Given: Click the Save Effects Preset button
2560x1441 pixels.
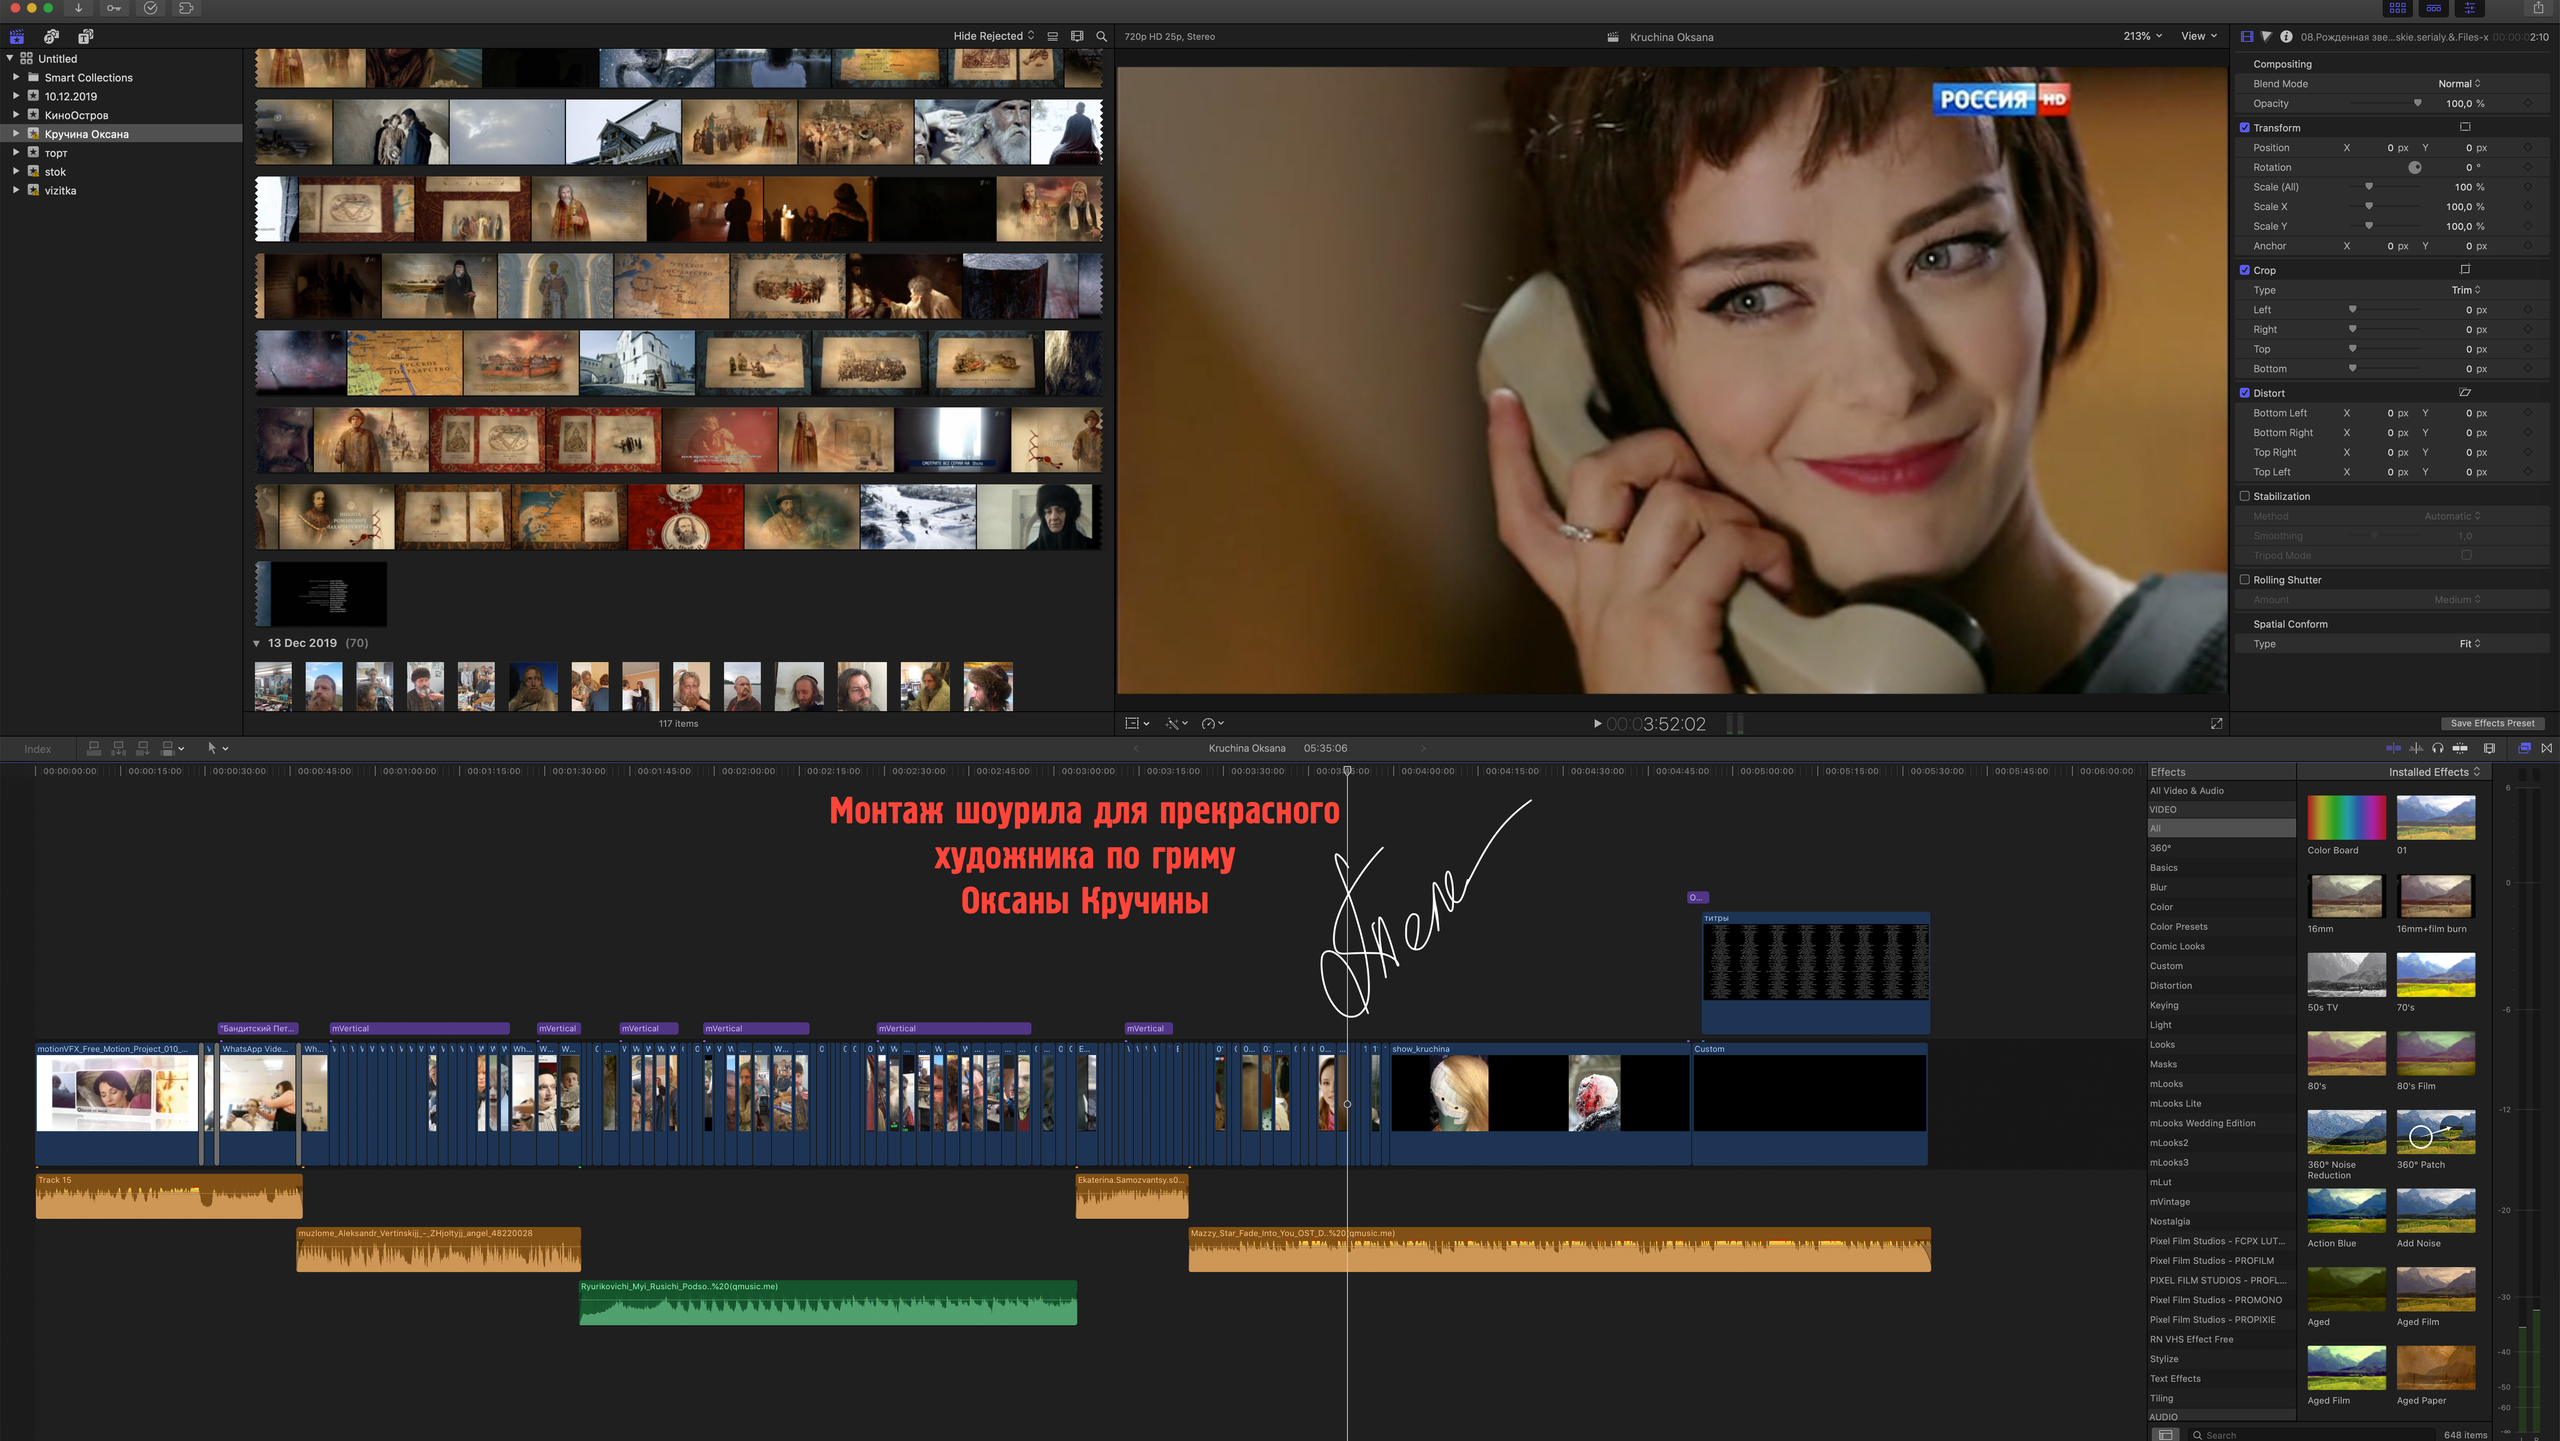Looking at the screenshot, I should (2492, 723).
